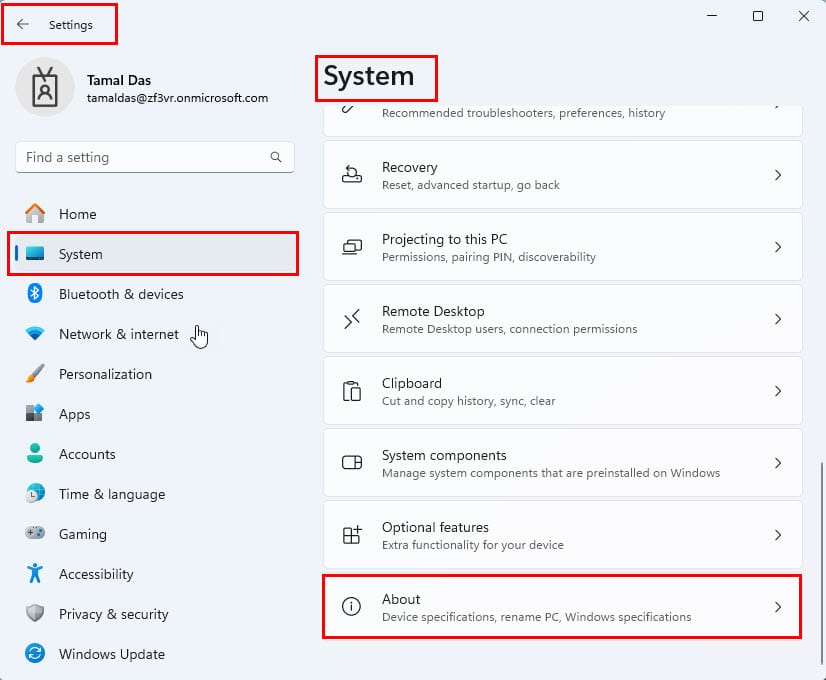Click the paintbrush Personalization icon

(x=35, y=373)
